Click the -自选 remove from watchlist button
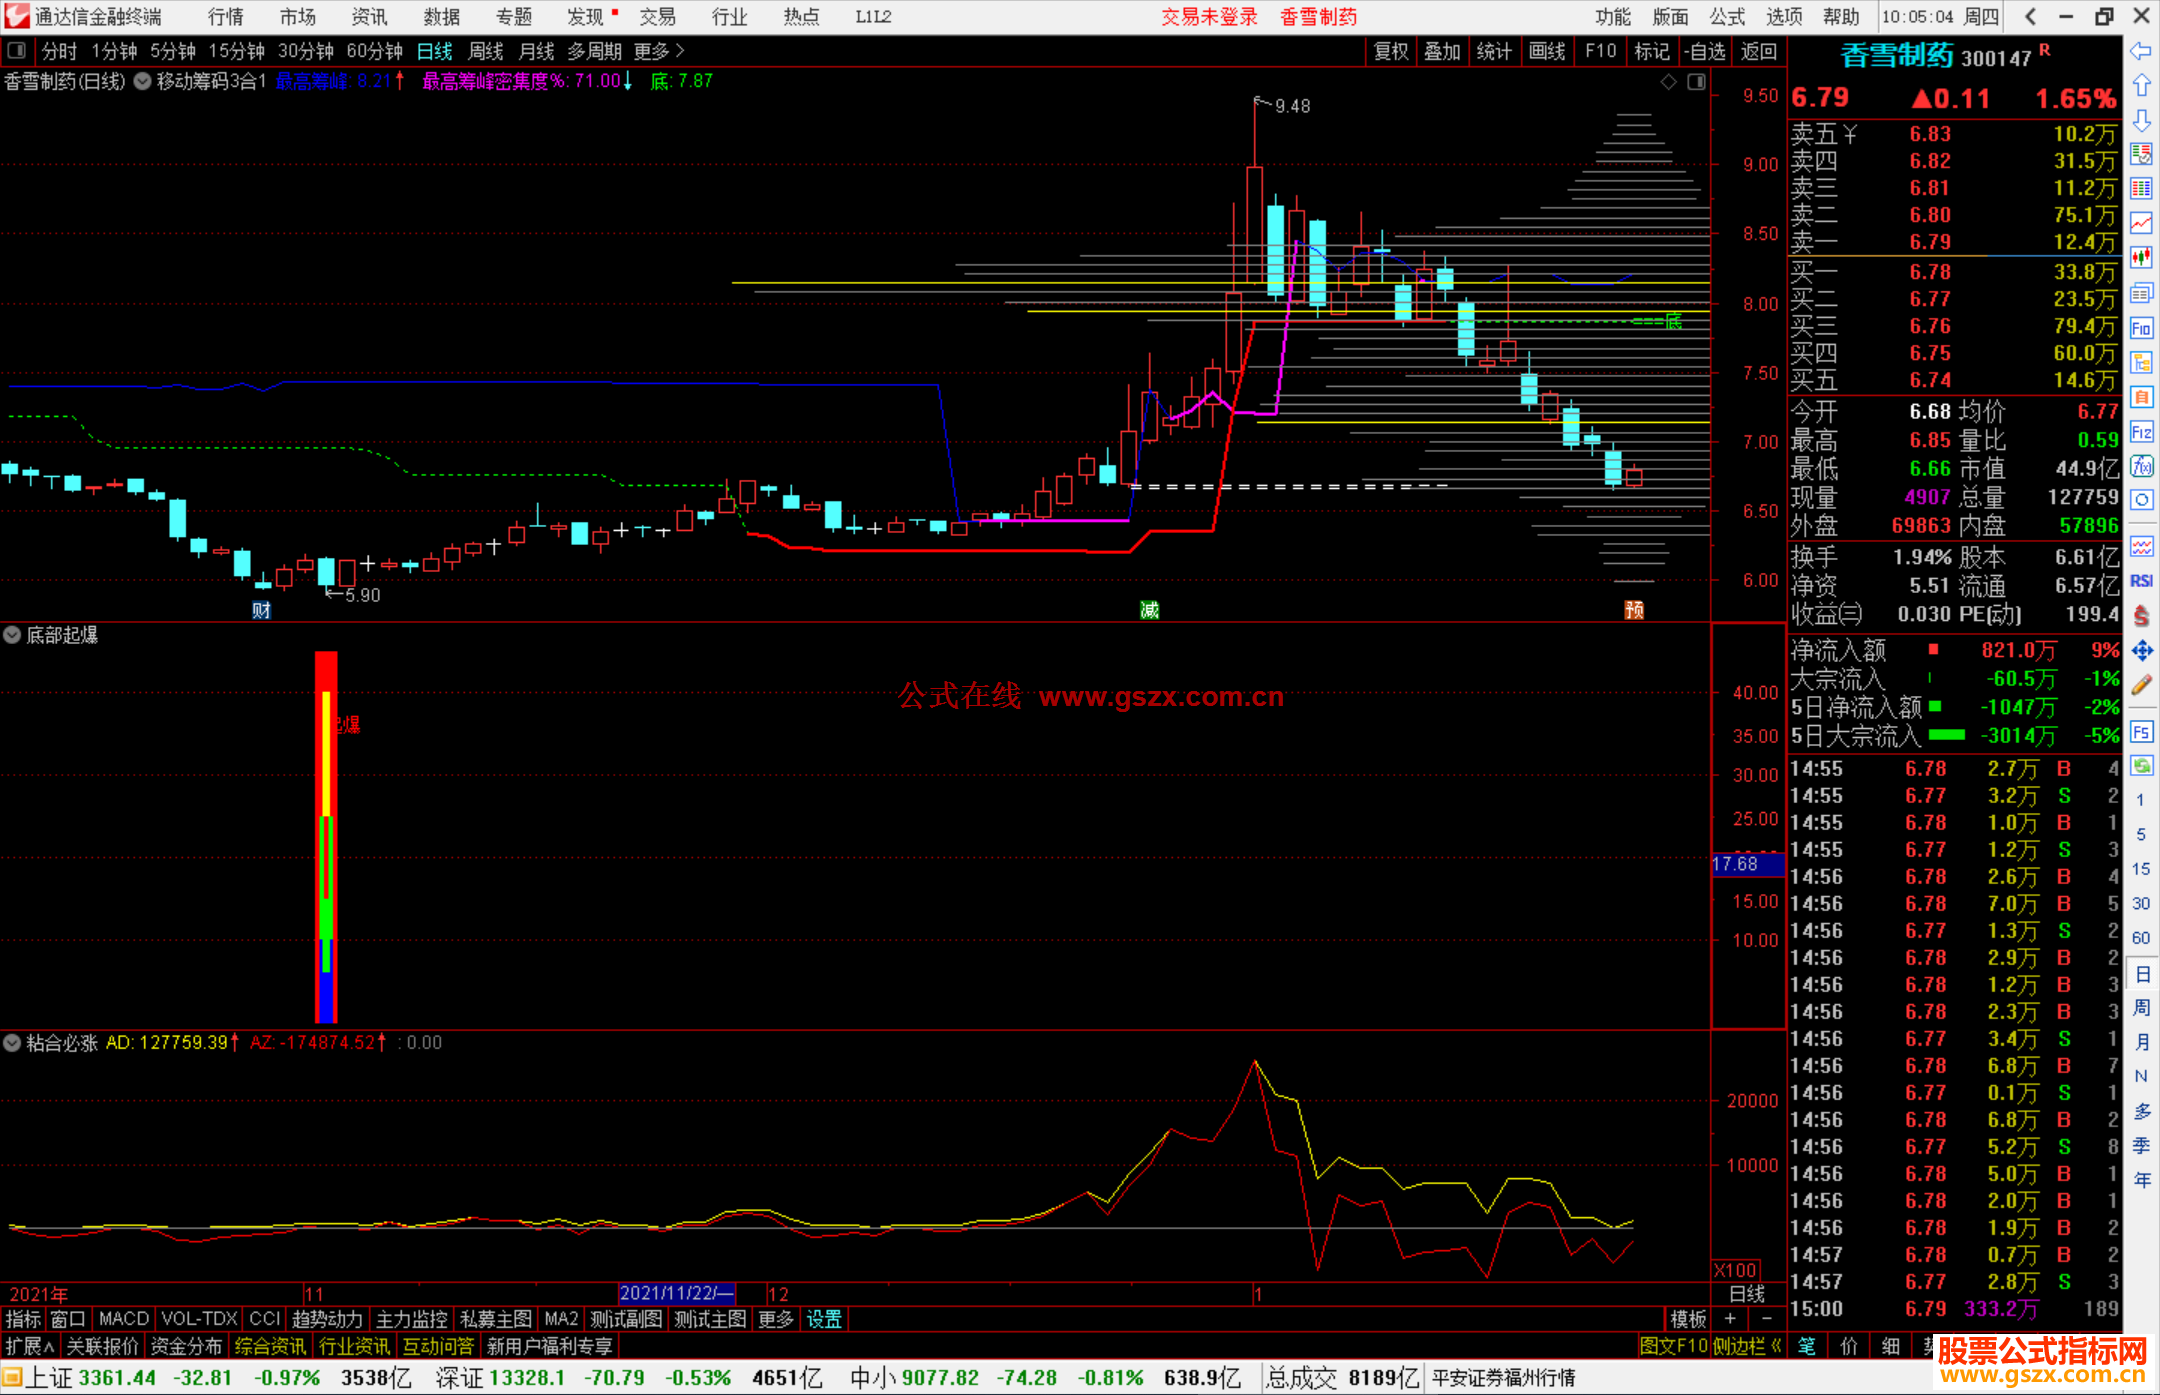The height and width of the screenshot is (1395, 2160). [1704, 51]
